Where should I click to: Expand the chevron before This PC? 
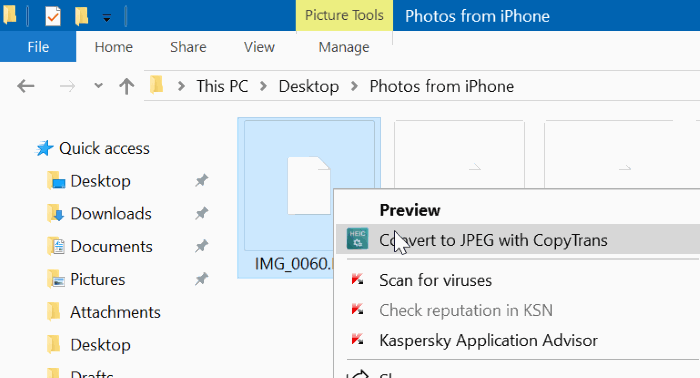[x=181, y=86]
